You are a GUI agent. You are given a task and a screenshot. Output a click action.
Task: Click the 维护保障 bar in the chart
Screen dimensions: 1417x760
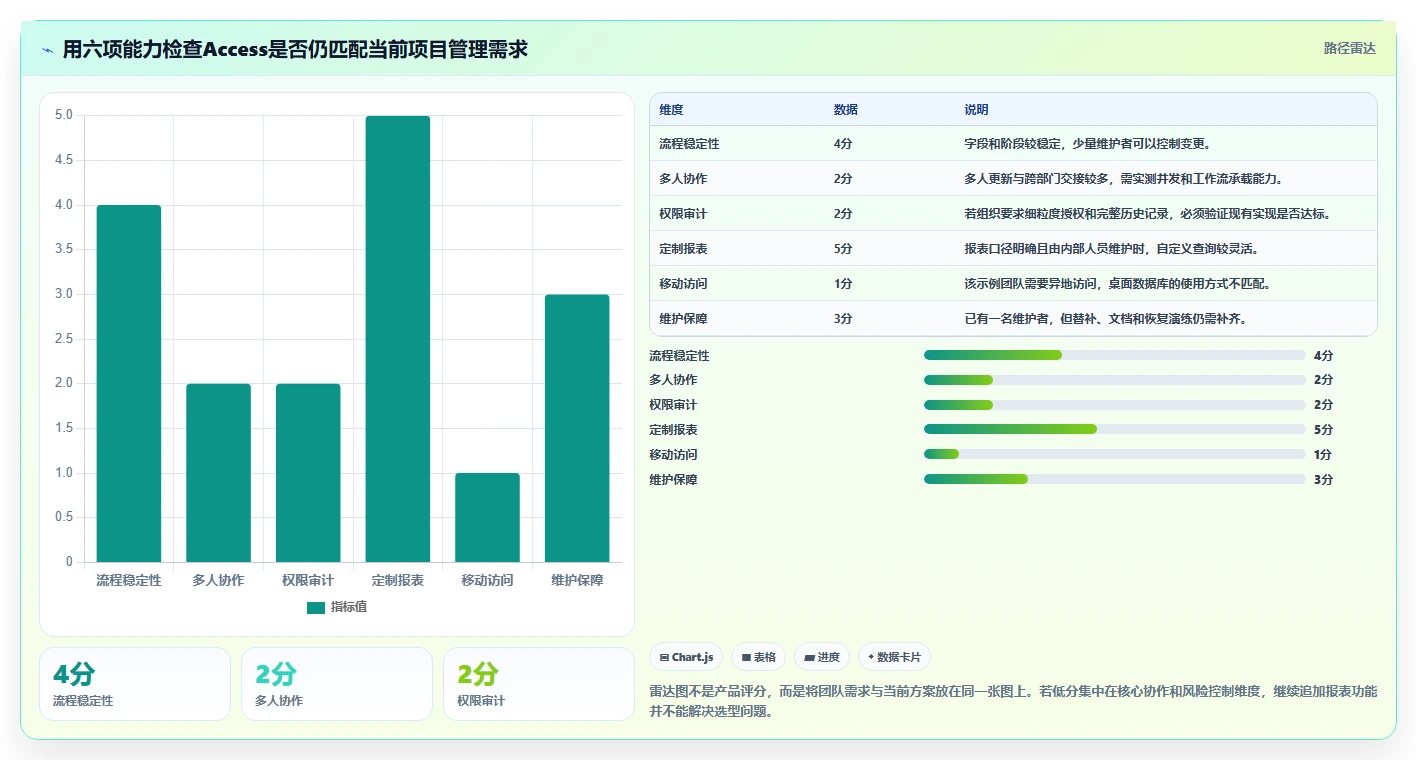coord(577,428)
